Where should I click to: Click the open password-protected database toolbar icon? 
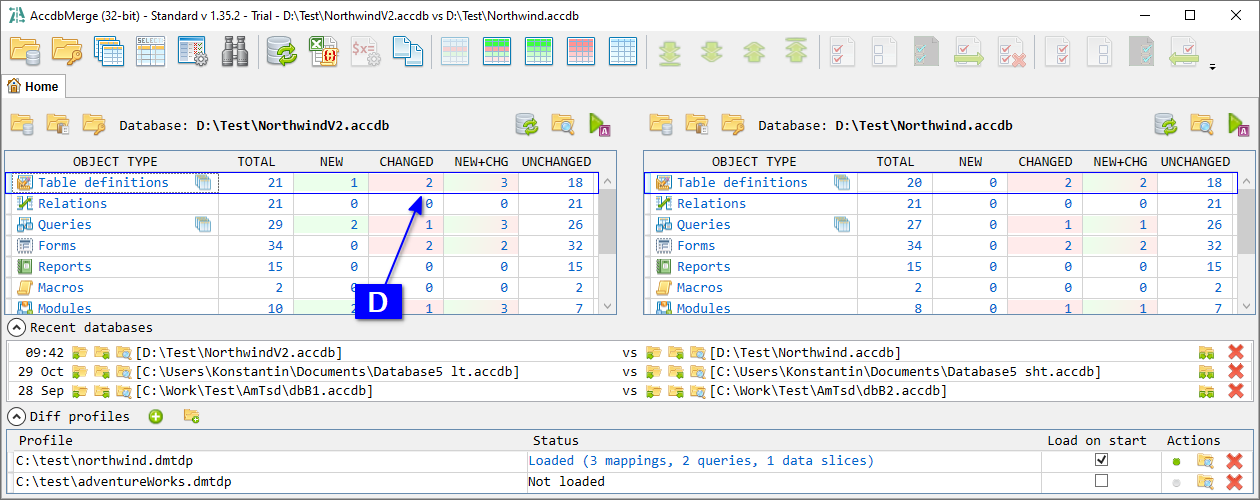[x=67, y=51]
